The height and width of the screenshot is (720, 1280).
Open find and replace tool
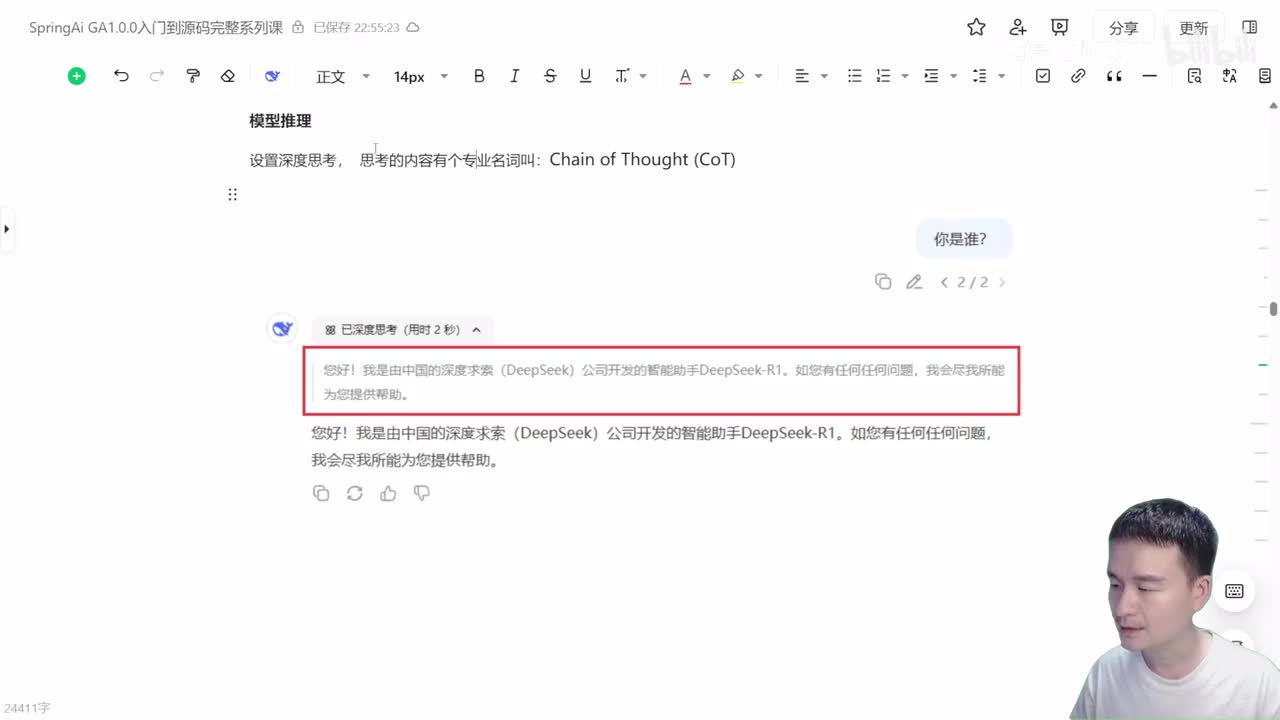(1194, 76)
